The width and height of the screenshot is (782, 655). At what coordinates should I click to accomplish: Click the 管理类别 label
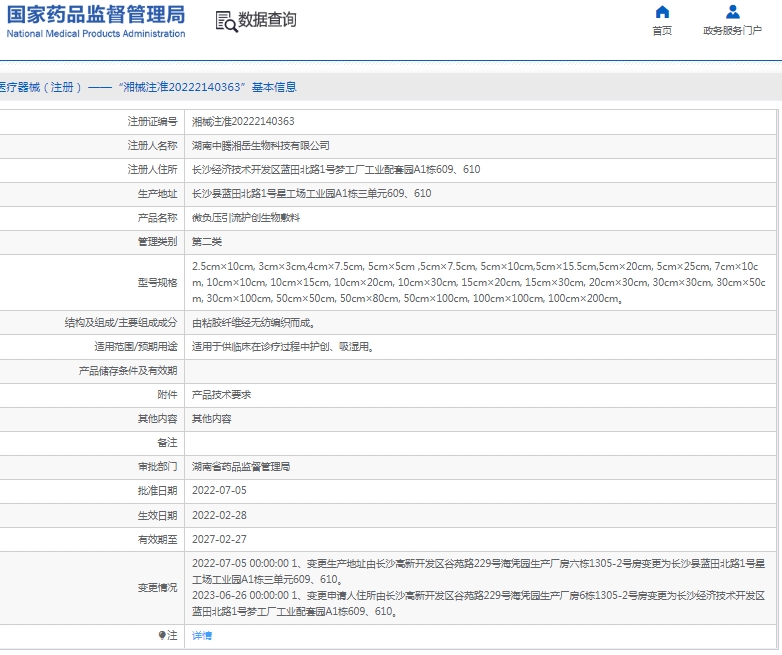[x=158, y=241]
